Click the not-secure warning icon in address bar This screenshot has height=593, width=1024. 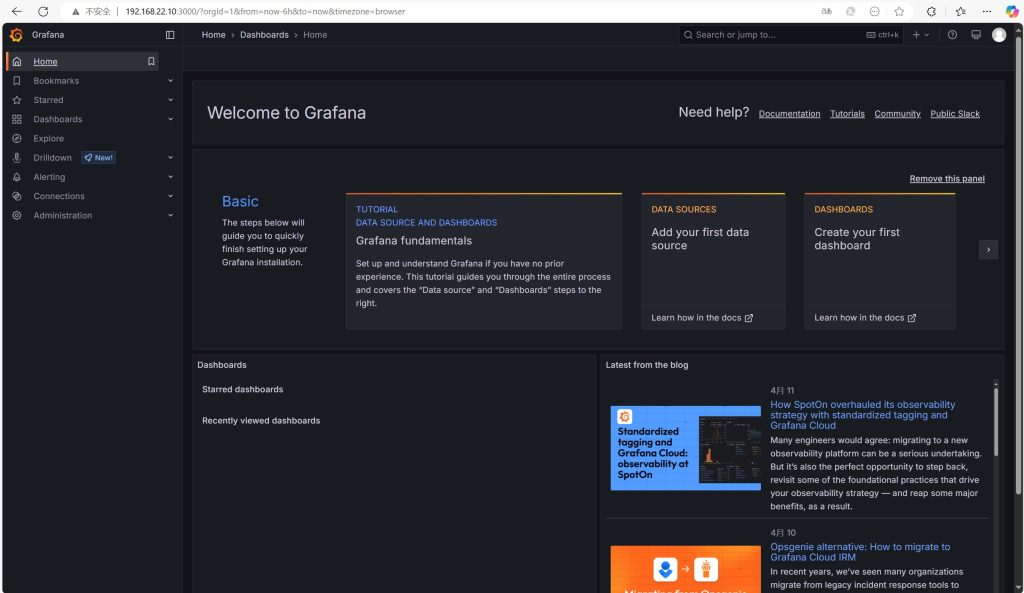(76, 12)
